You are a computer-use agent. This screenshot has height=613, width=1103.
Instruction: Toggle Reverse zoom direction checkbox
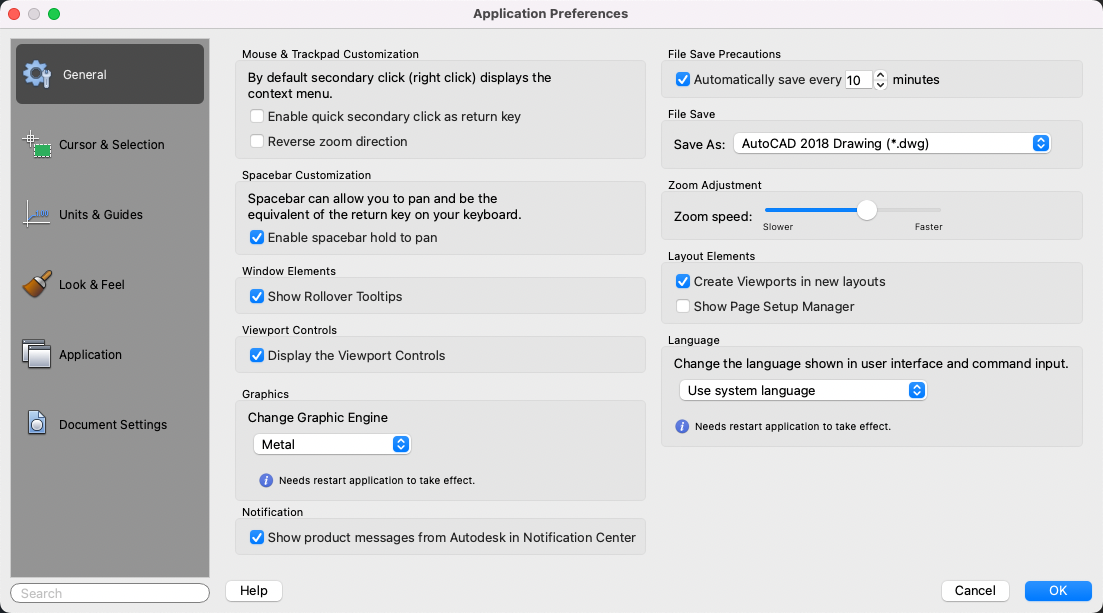click(257, 142)
